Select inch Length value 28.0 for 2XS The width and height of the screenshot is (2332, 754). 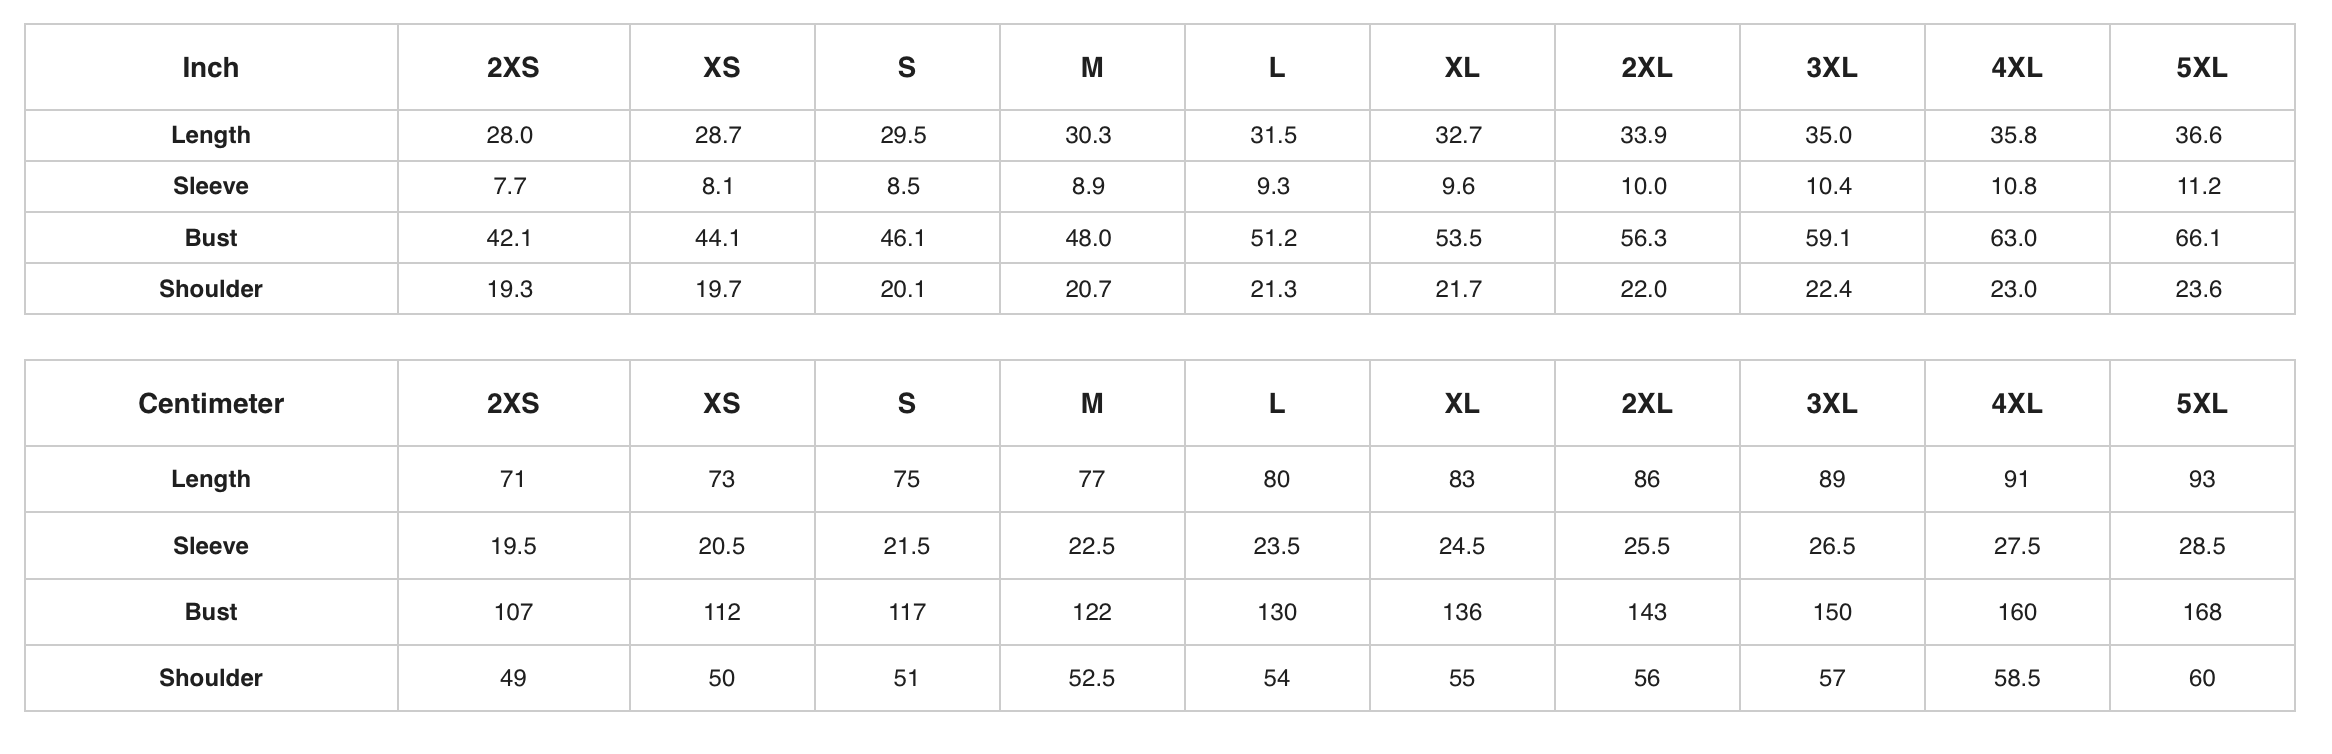coord(510,135)
